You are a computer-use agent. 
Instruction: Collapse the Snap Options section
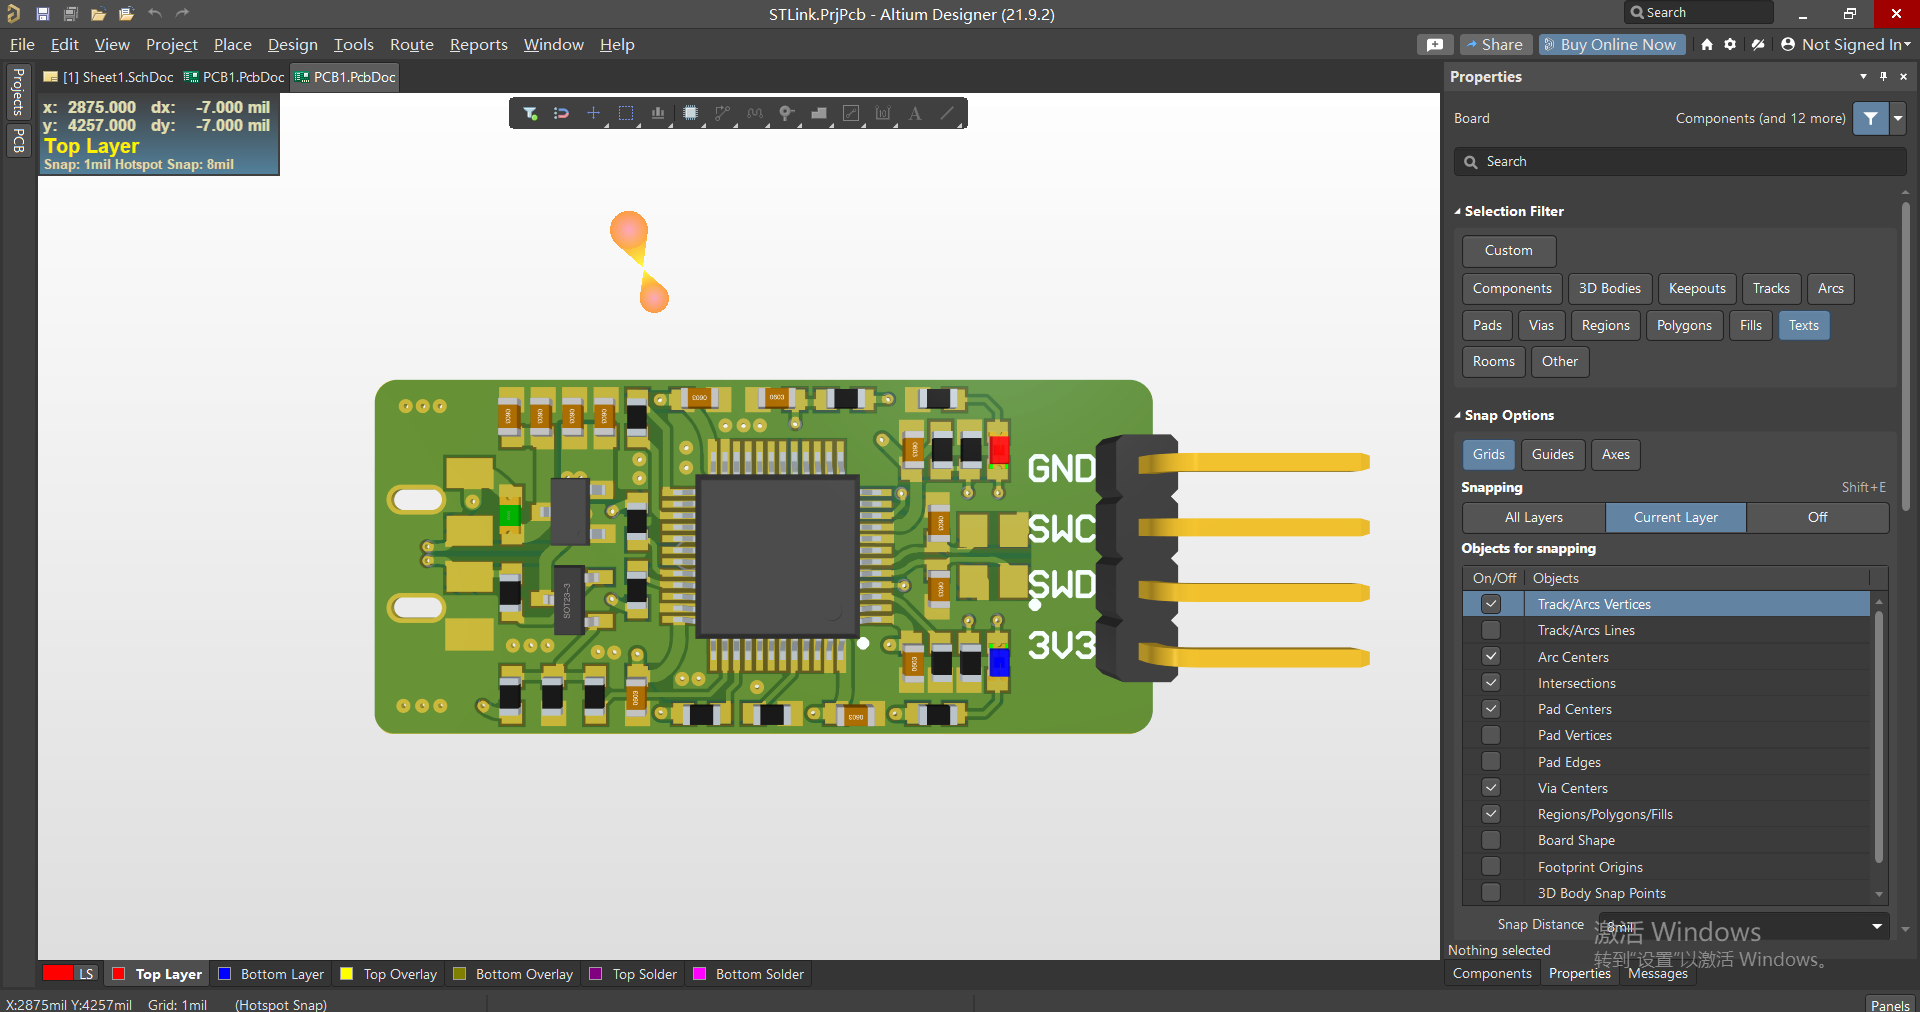tap(1458, 416)
